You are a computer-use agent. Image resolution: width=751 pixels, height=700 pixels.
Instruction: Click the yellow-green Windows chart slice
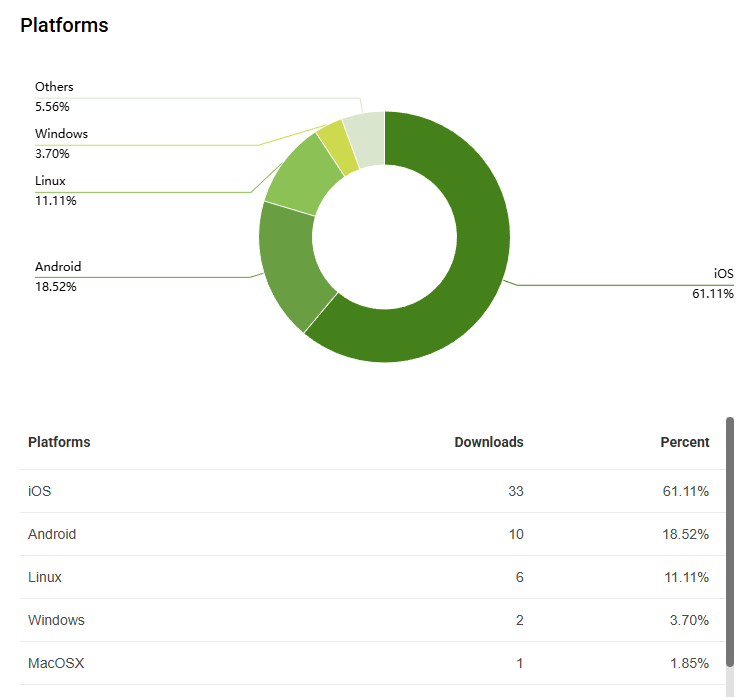tap(335, 146)
